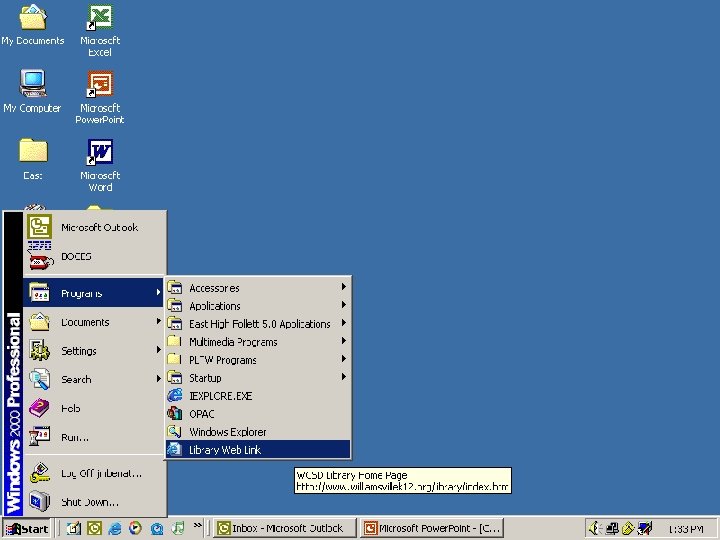The height and width of the screenshot is (540, 720).
Task: Open Settings in the Start menu
Action: coord(94,350)
